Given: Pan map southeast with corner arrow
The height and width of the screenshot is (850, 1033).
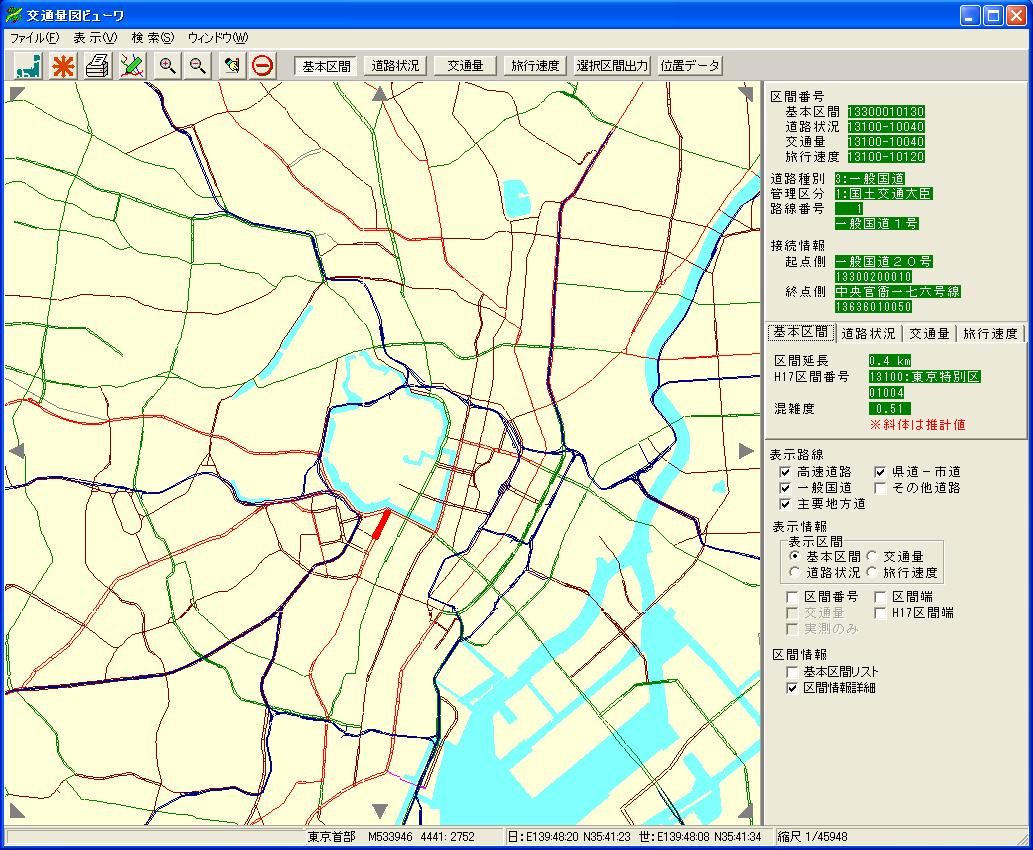Looking at the screenshot, I should (746, 811).
